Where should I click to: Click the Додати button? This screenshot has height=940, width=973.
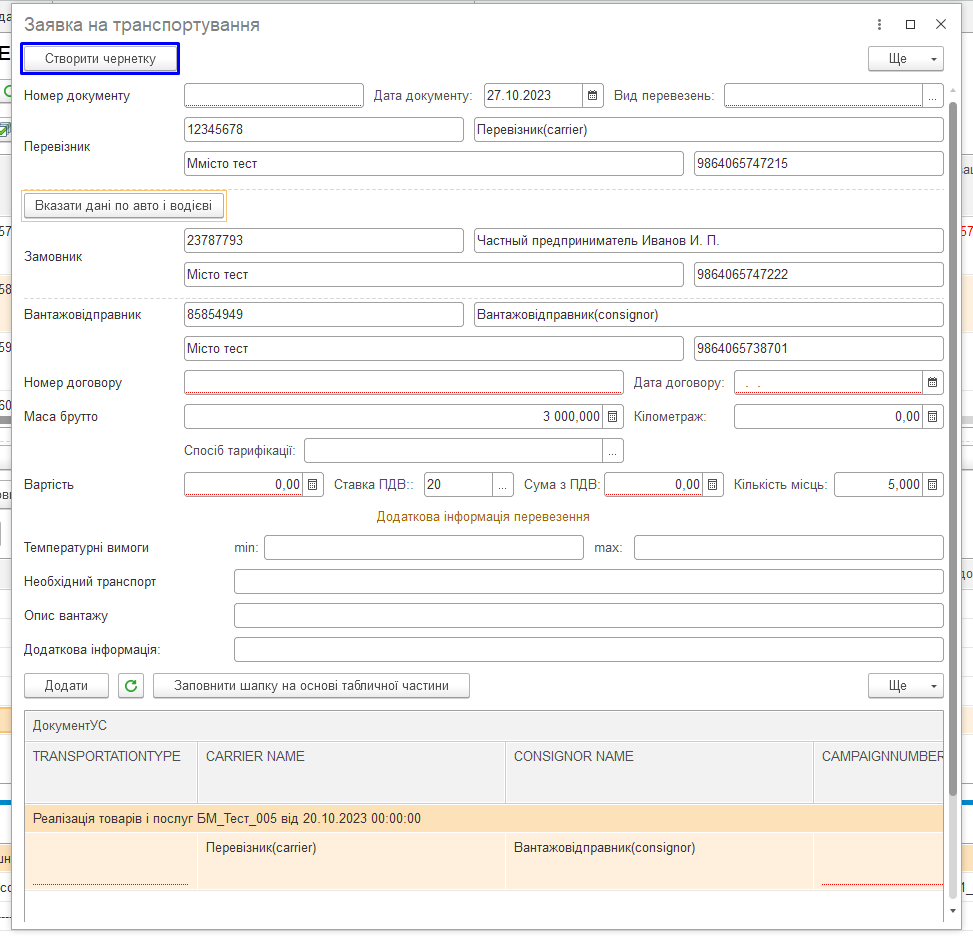coord(66,686)
